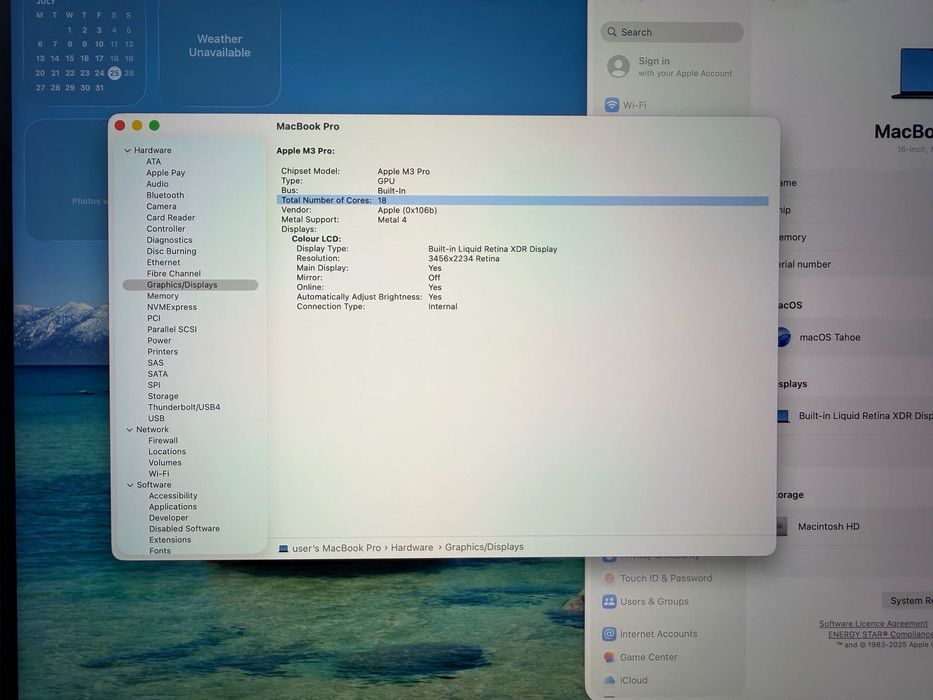
Task: Select Apple Pay in the sidebar
Action: 165,173
